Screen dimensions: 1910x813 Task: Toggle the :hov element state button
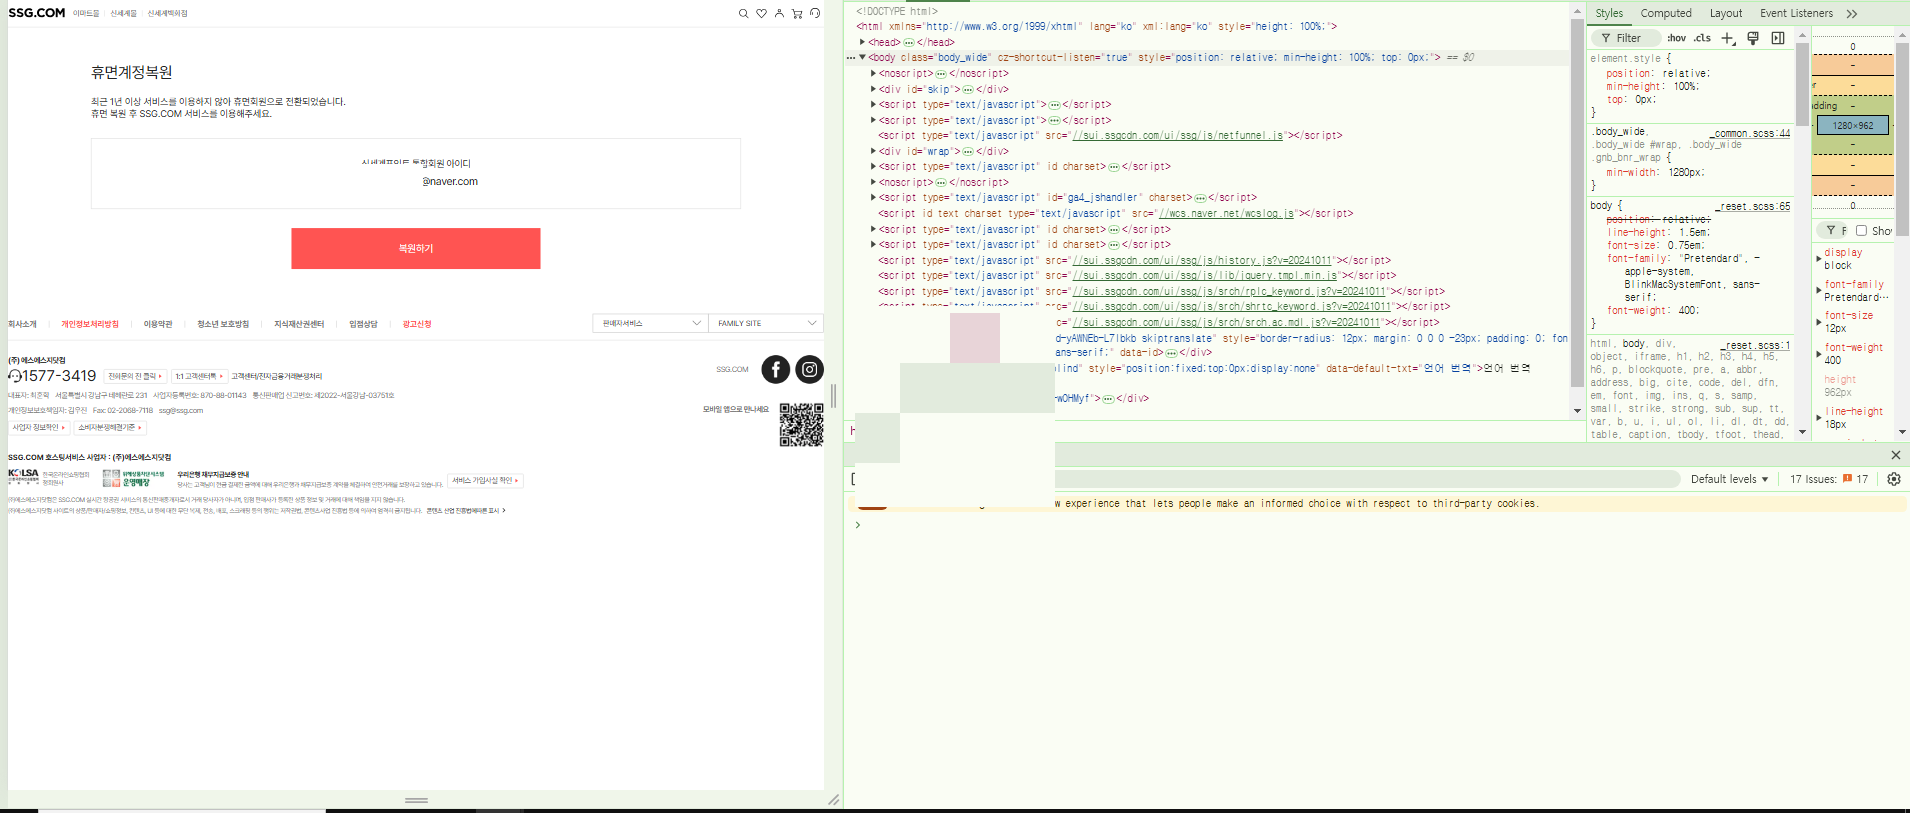(x=1677, y=38)
